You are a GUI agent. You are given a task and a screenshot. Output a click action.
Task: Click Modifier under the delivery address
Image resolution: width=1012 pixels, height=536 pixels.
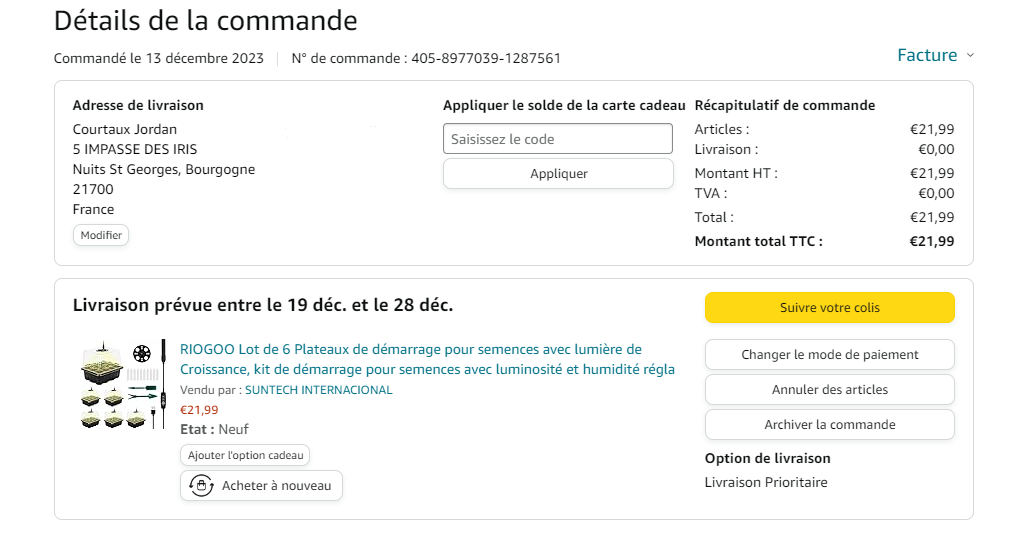click(x=101, y=235)
